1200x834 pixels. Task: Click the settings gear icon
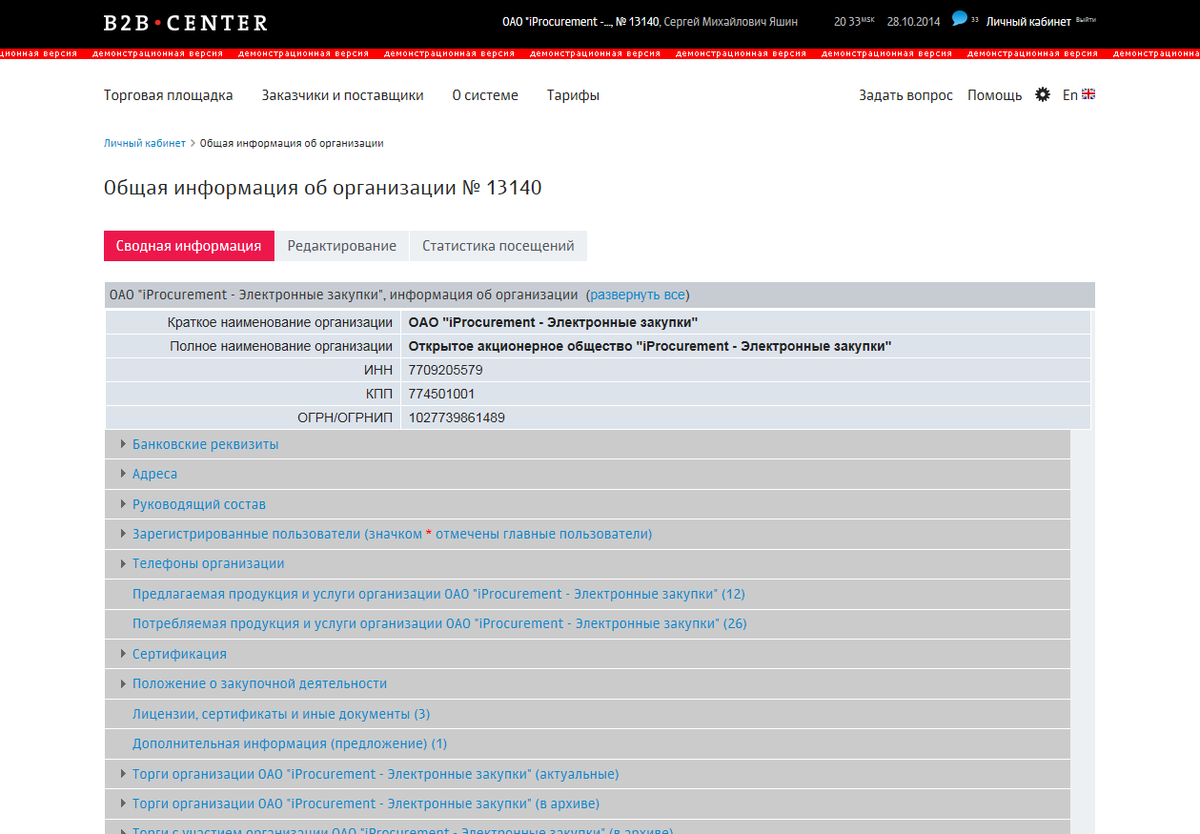coord(1042,95)
